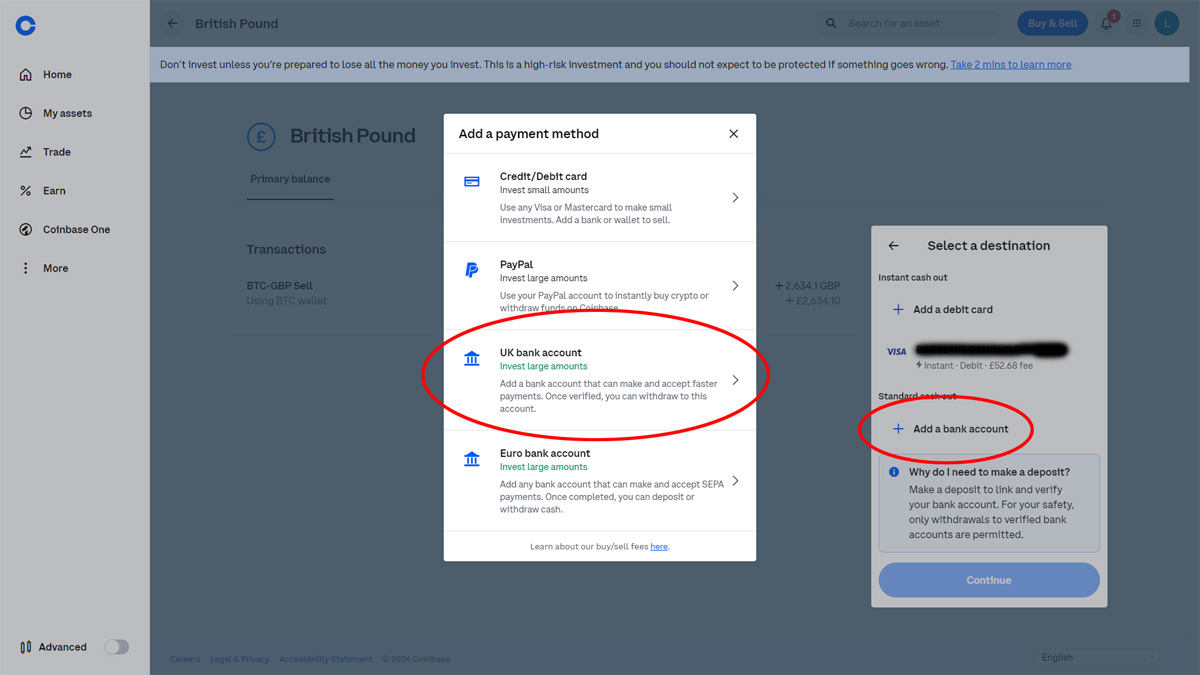1200x675 pixels.
Task: Click the search magnifier icon
Action: [x=831, y=23]
